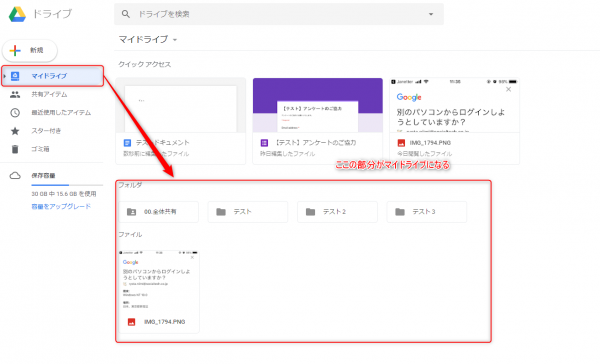Viewport: 600px width, 364px height.
Task: Click the フォルダ section heading
Action: click(130, 185)
